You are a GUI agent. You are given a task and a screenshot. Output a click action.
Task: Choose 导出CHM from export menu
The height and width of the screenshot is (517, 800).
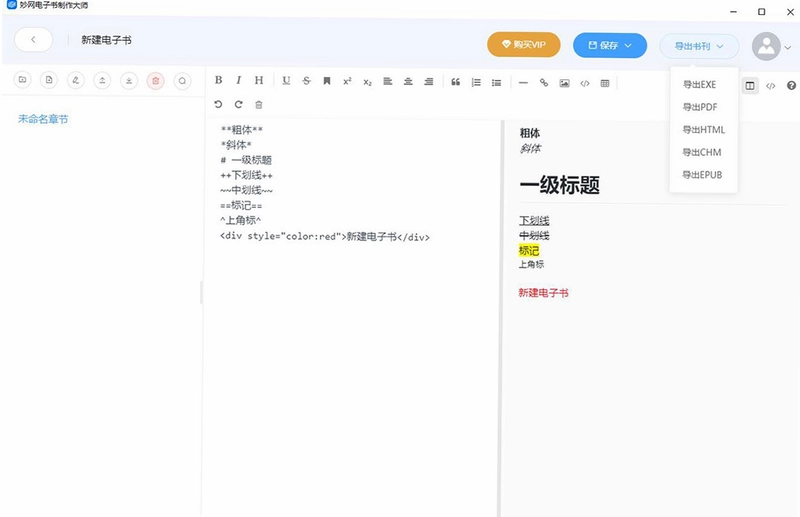point(702,152)
